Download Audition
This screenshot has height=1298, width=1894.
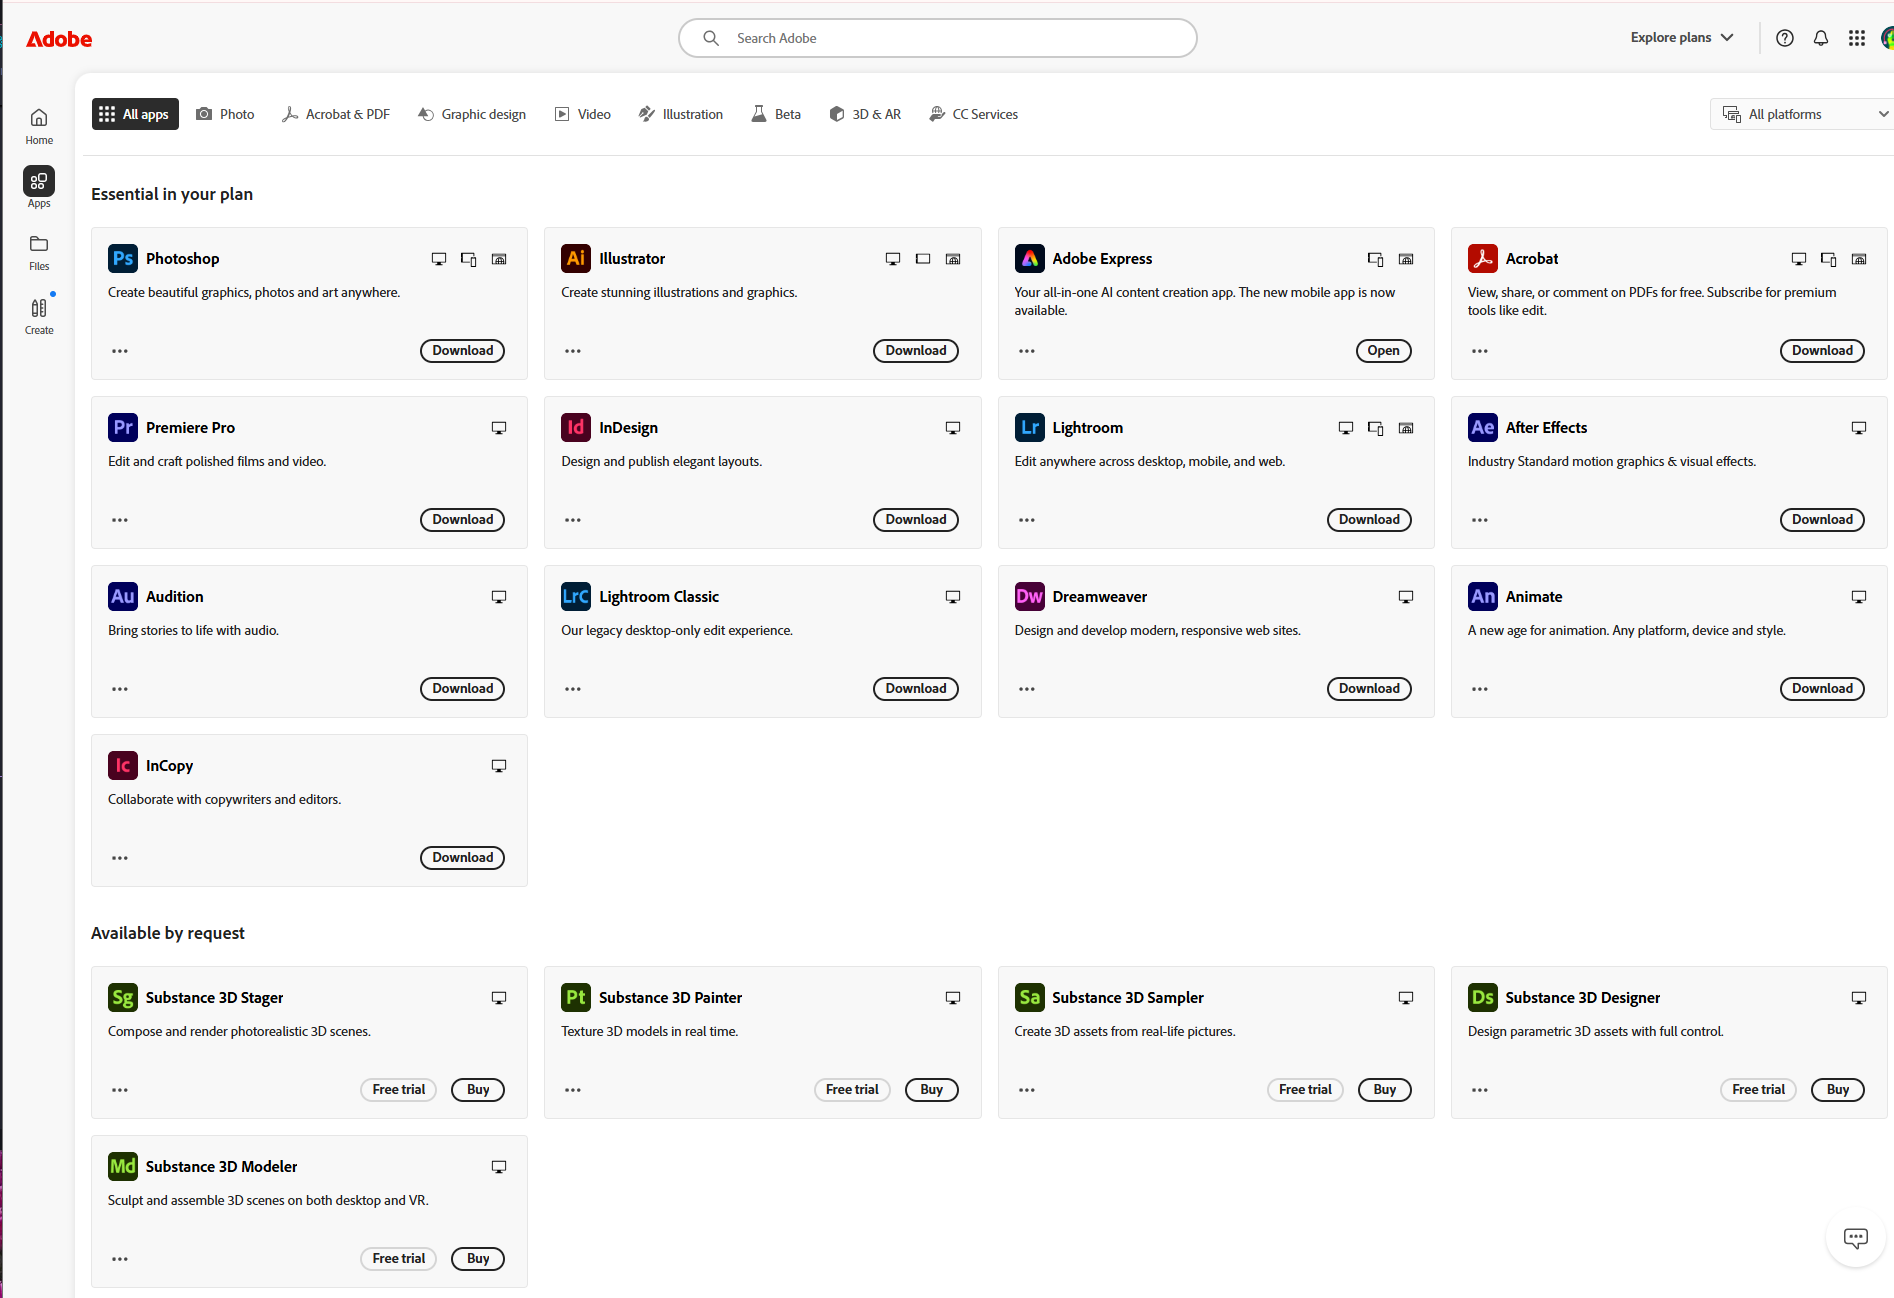point(462,689)
